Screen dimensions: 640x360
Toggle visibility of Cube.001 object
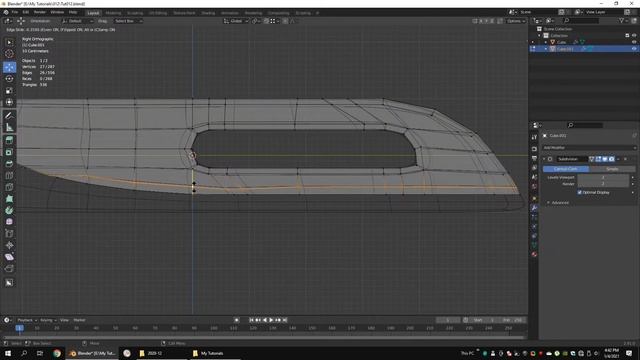pos(634,49)
